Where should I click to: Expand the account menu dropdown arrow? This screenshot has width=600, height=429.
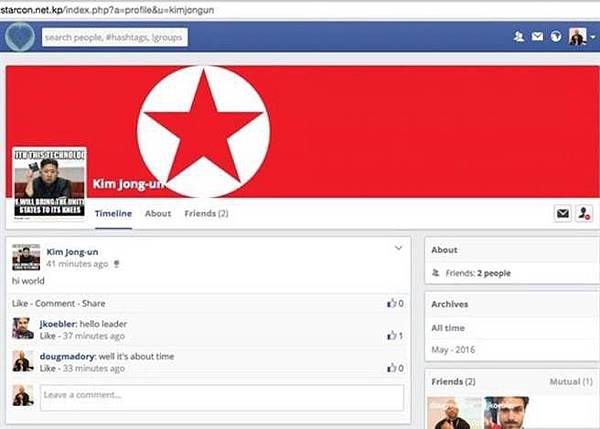tap(593, 37)
